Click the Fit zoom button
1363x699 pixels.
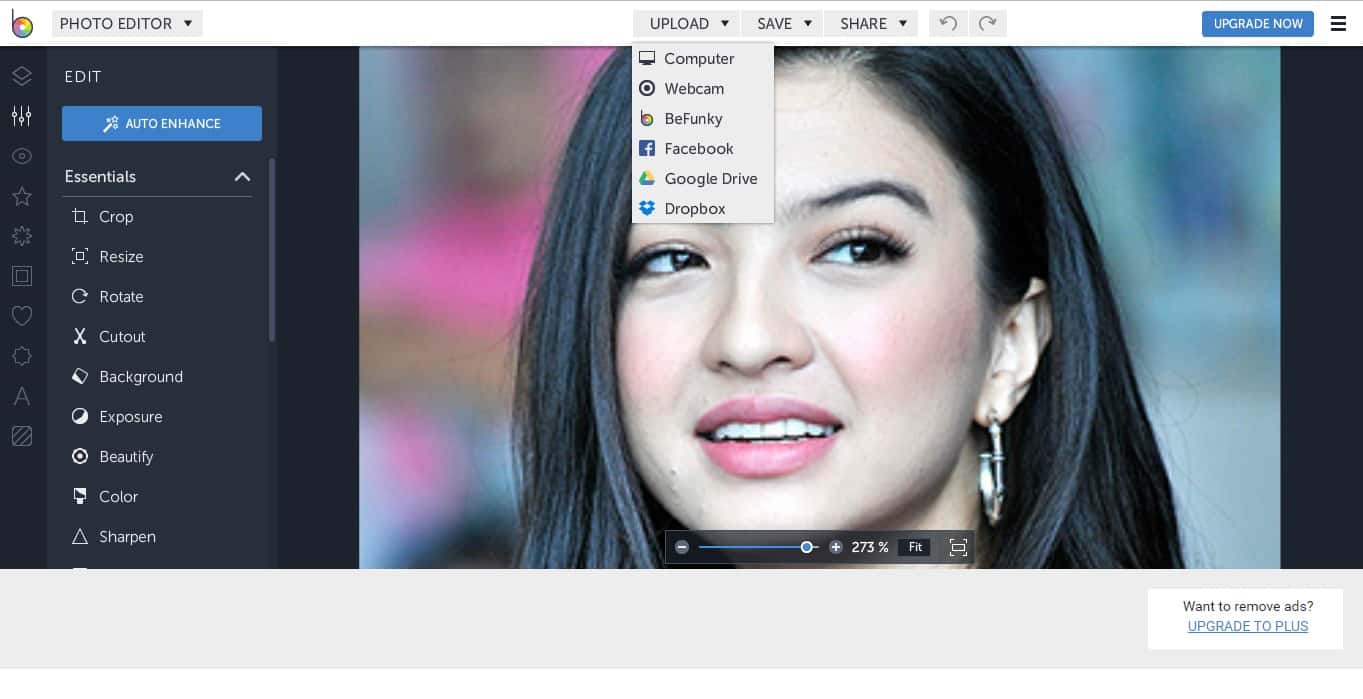pyautogui.click(x=915, y=547)
